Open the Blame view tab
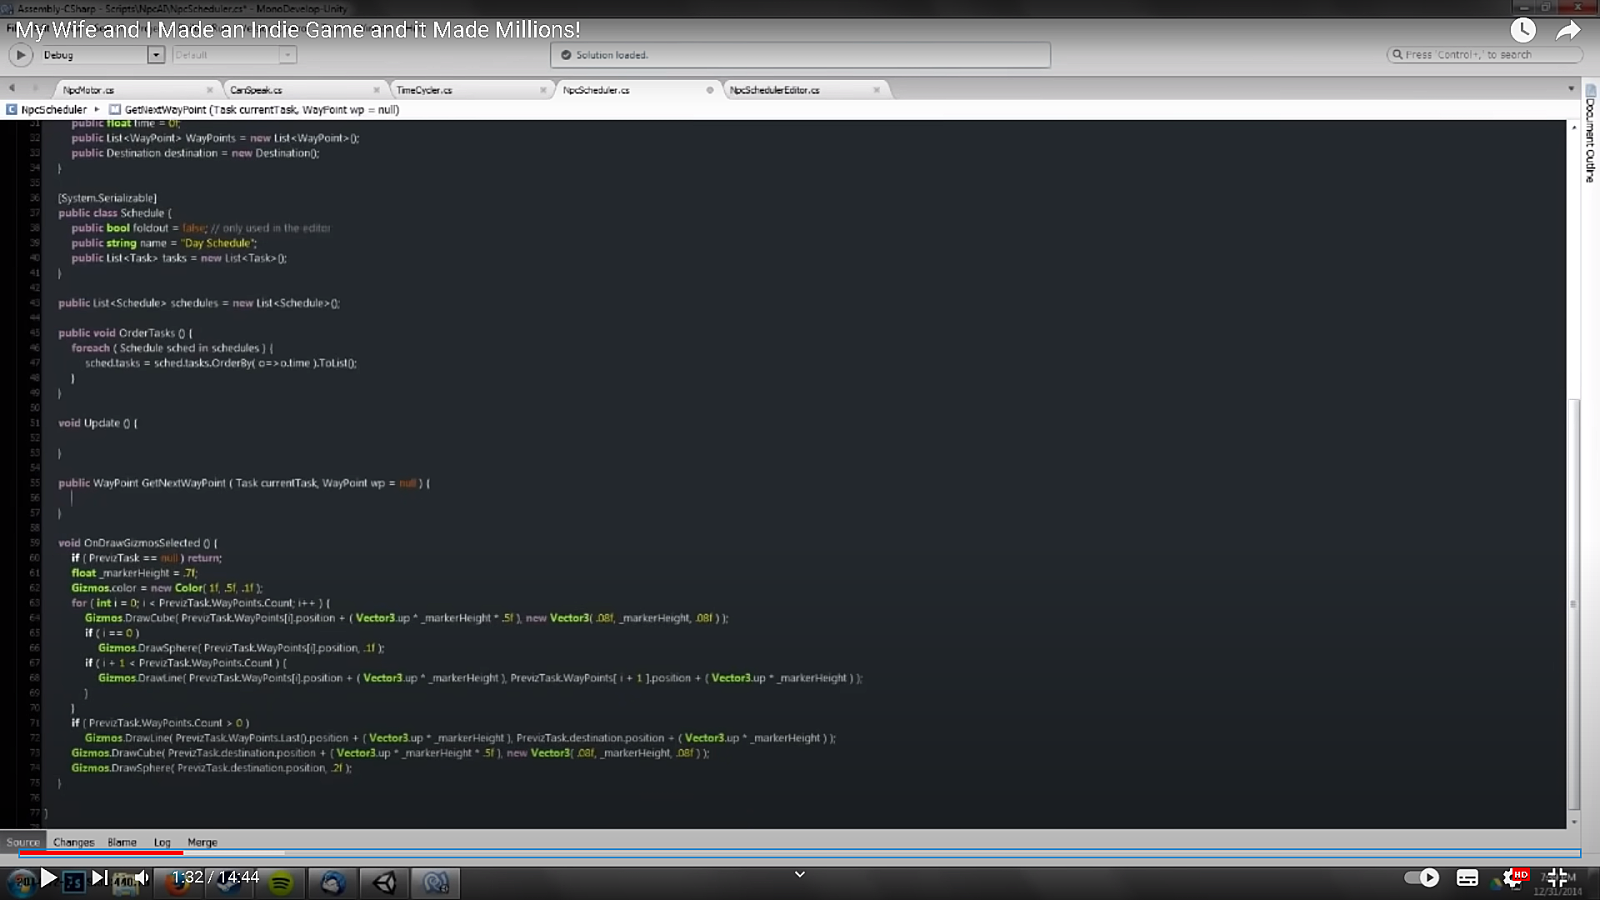The height and width of the screenshot is (900, 1600). click(x=122, y=842)
